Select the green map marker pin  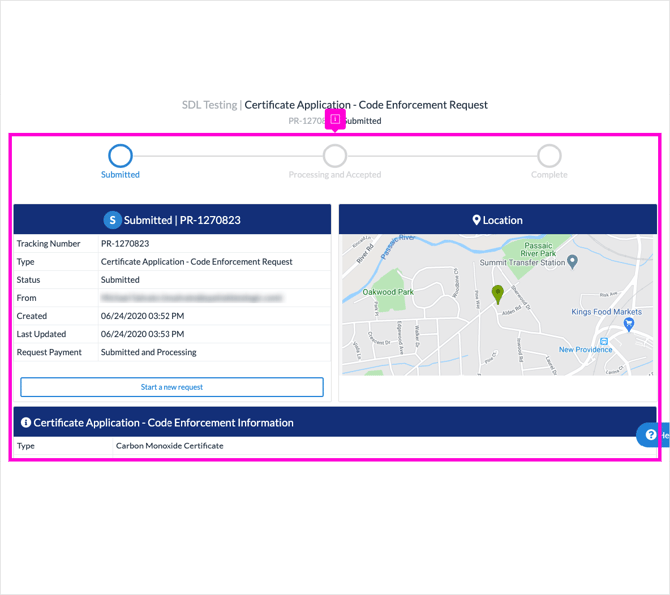point(497,295)
